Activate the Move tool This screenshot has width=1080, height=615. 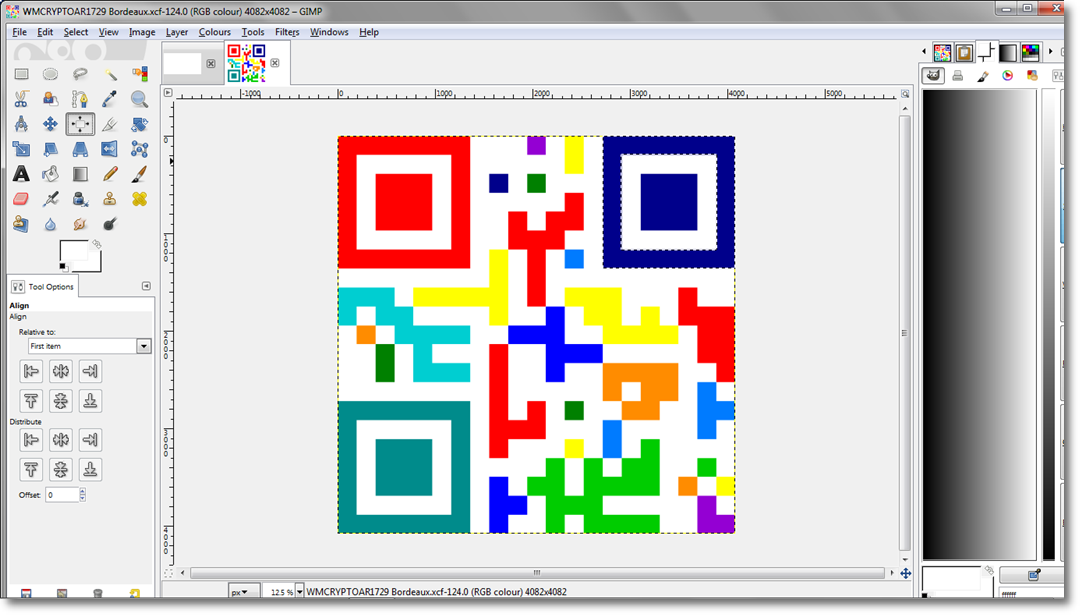pos(50,124)
